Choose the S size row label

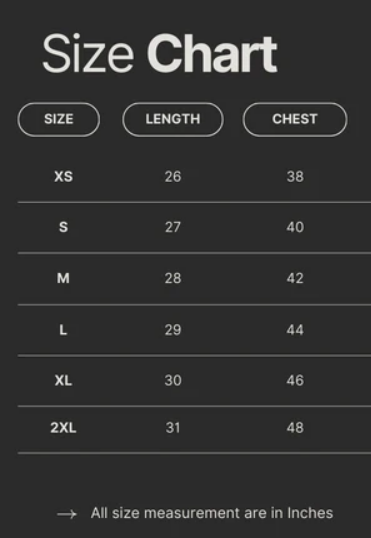point(63,227)
